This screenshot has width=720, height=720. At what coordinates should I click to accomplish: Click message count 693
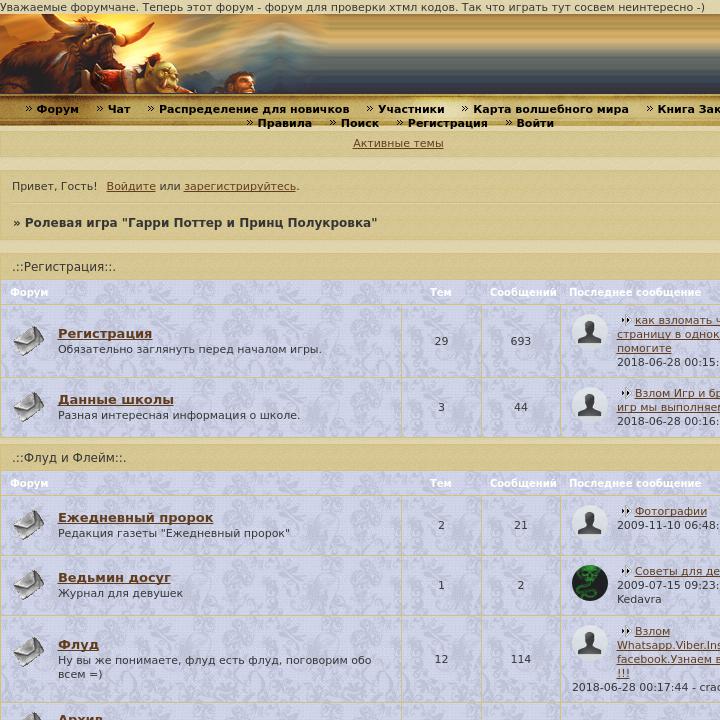520,341
